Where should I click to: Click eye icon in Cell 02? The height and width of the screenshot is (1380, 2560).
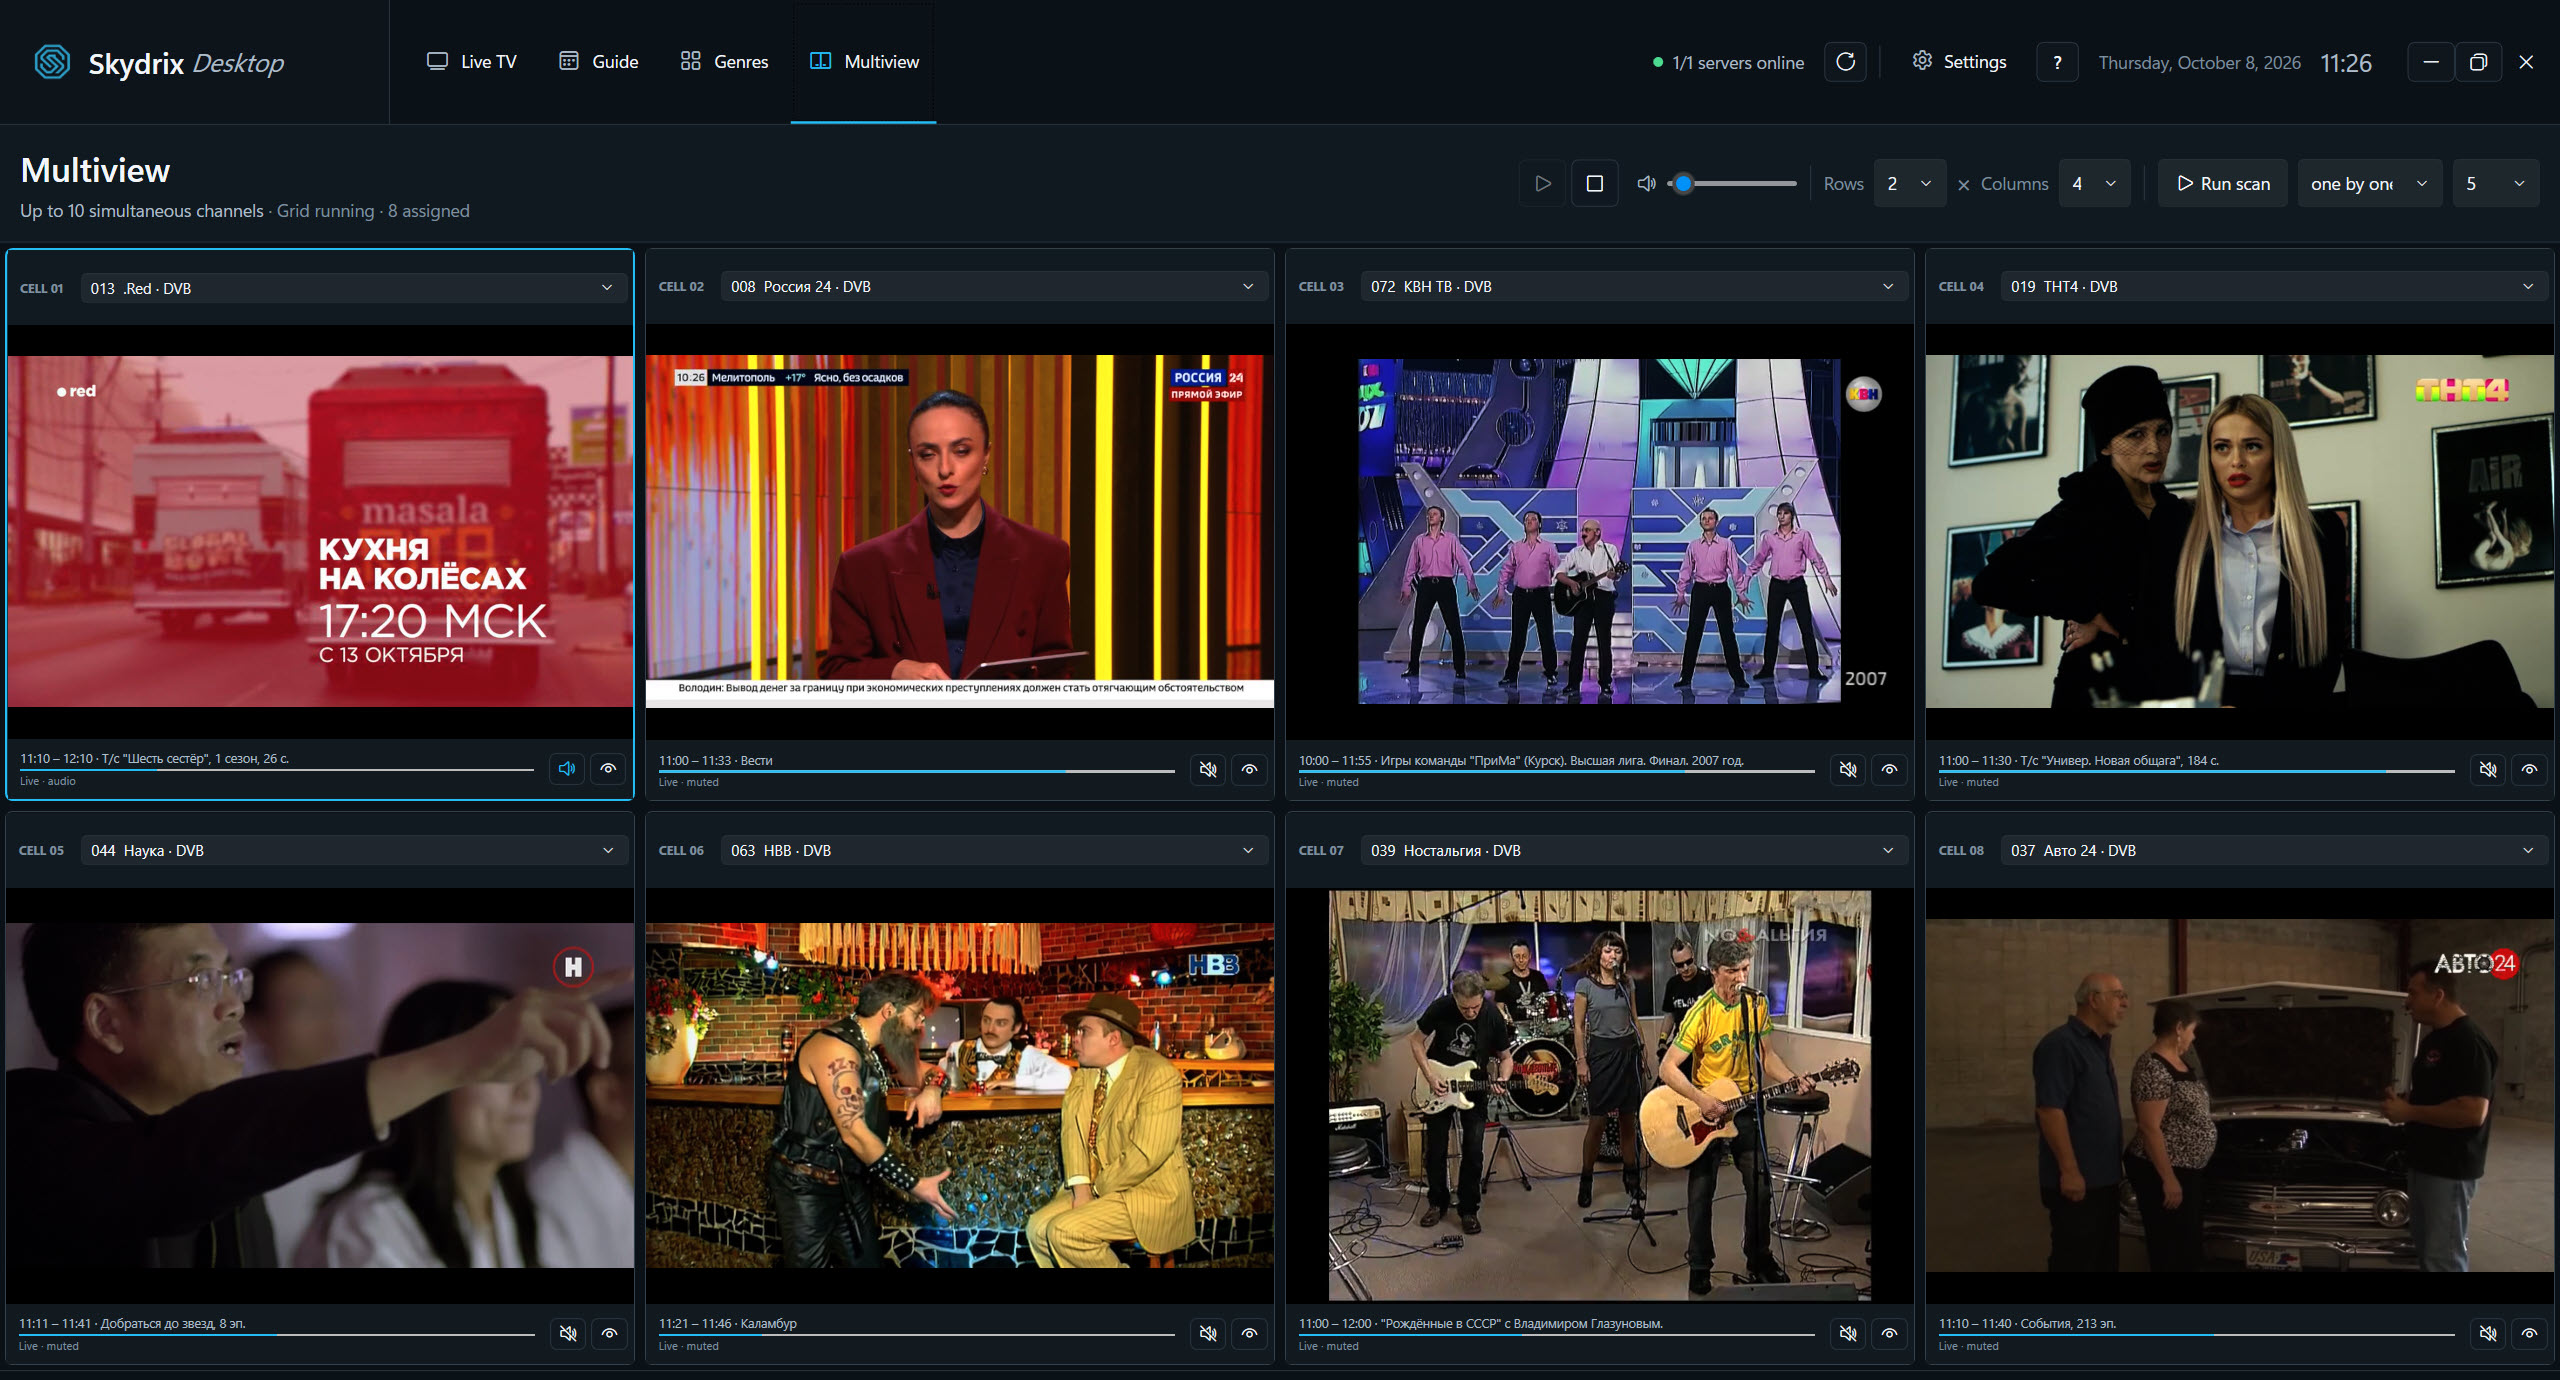(1249, 769)
